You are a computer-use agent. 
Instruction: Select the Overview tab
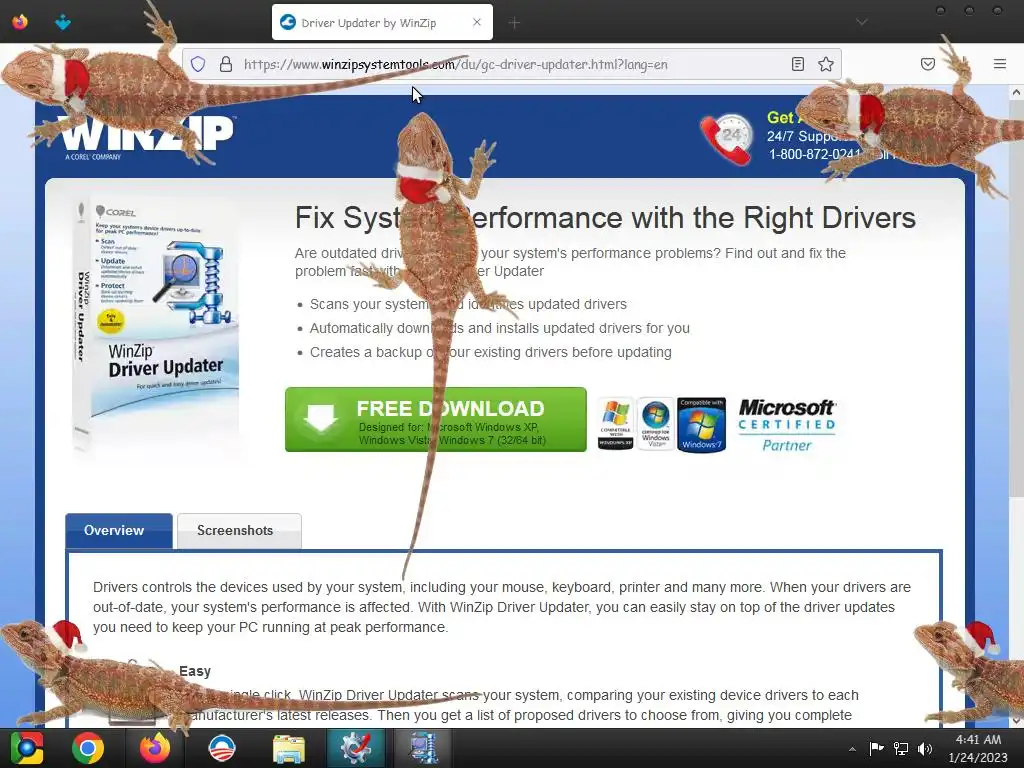tap(119, 530)
